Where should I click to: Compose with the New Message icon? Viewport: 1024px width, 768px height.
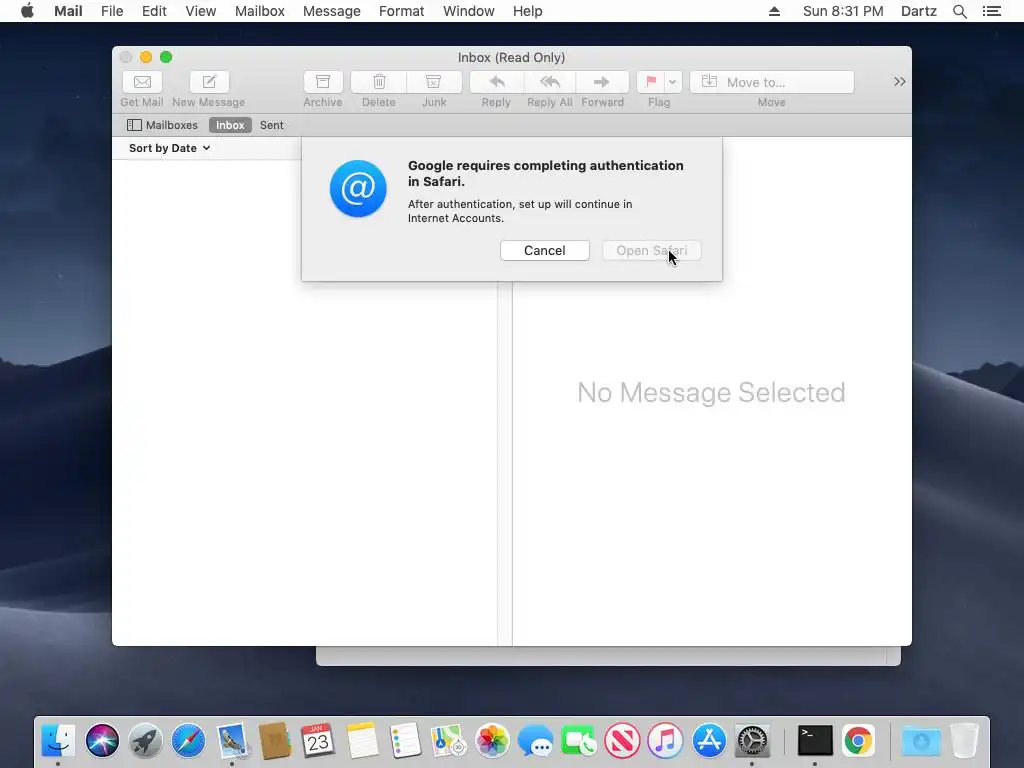point(209,82)
